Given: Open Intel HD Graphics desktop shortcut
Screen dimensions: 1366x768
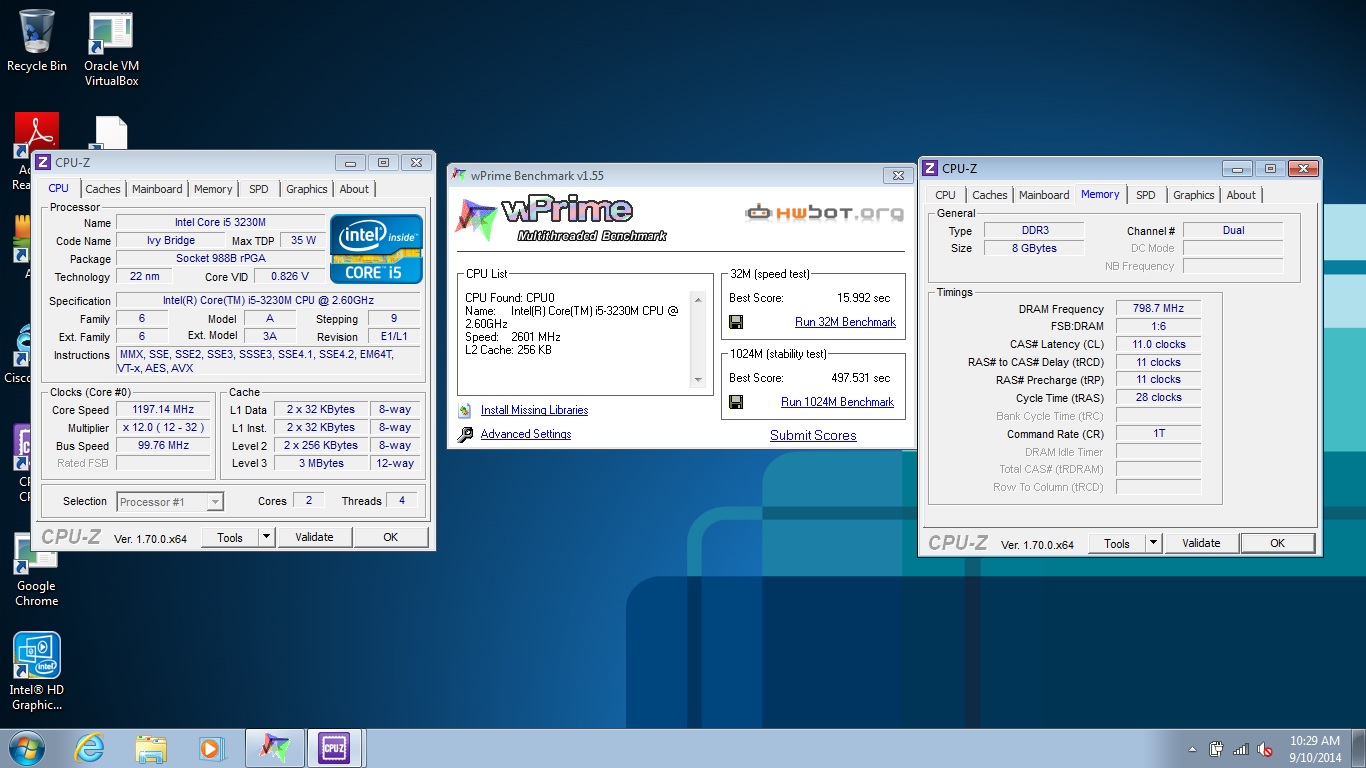Looking at the screenshot, I should [x=37, y=672].
